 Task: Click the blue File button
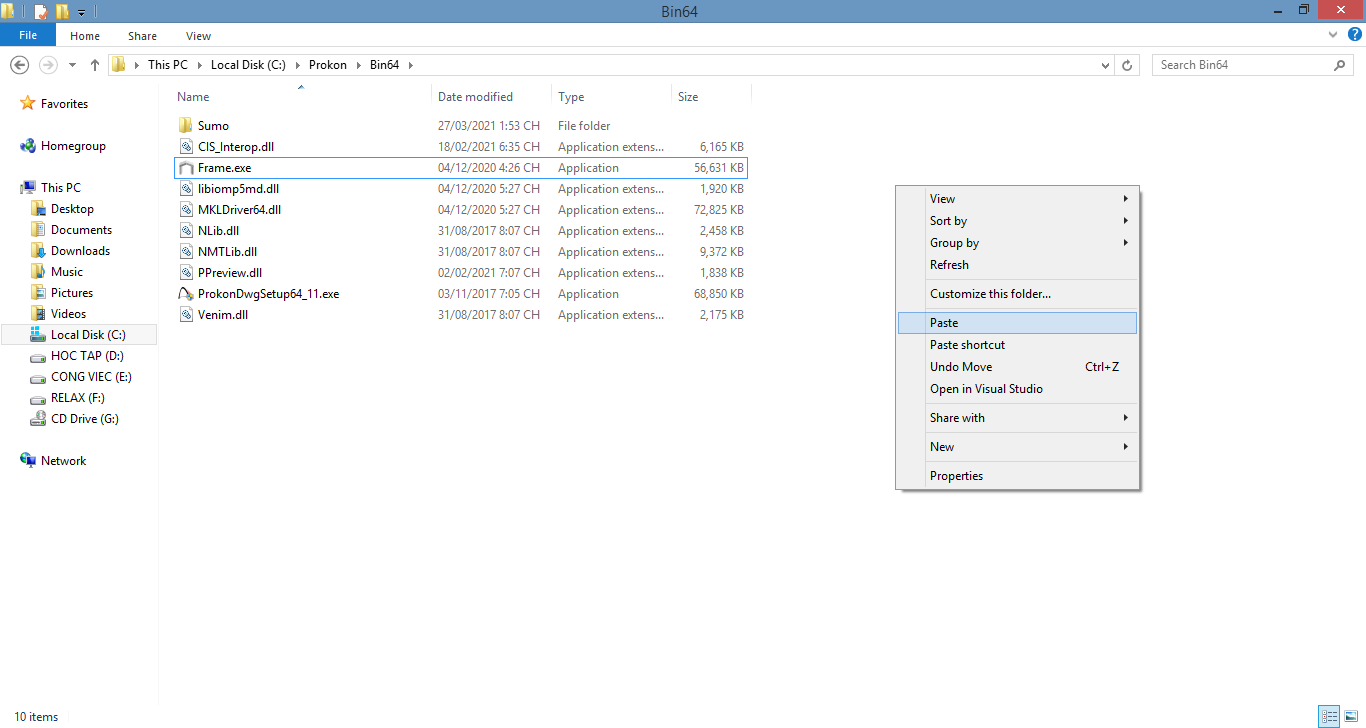click(28, 35)
